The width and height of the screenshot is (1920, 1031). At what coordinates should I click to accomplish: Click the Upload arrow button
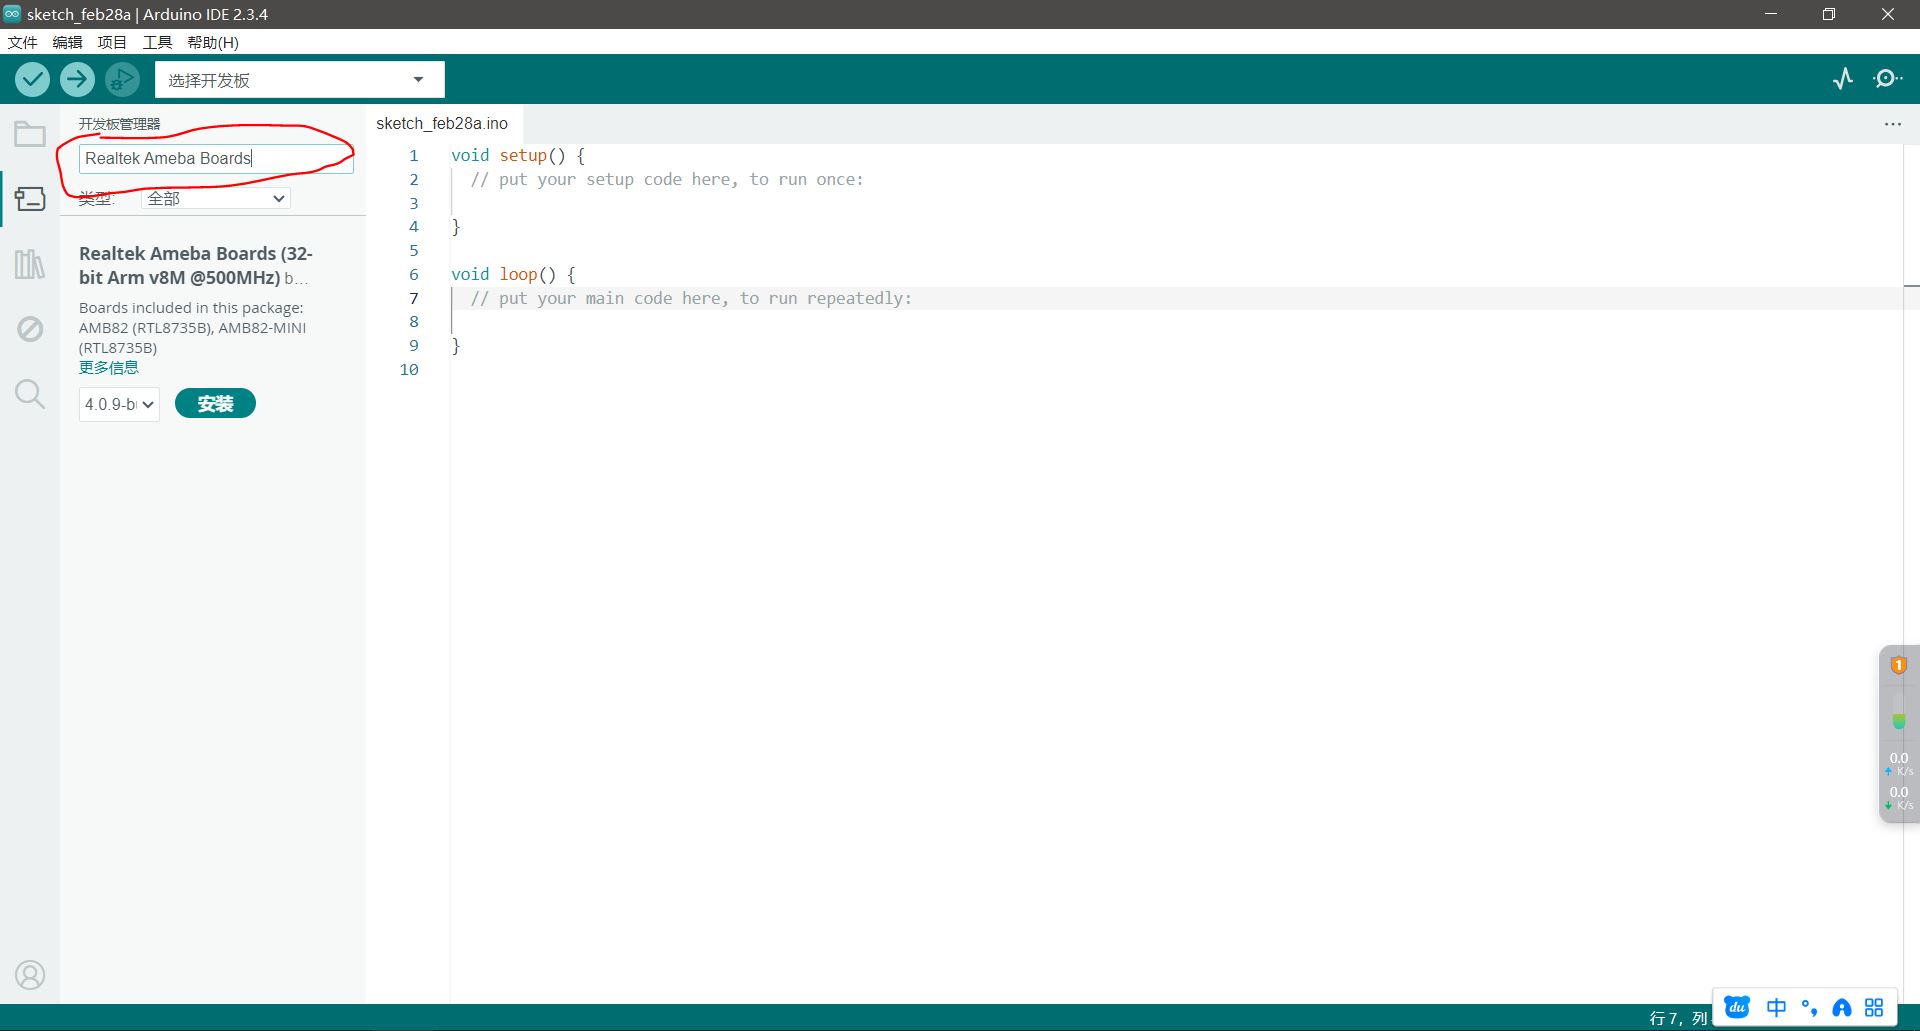pyautogui.click(x=77, y=79)
